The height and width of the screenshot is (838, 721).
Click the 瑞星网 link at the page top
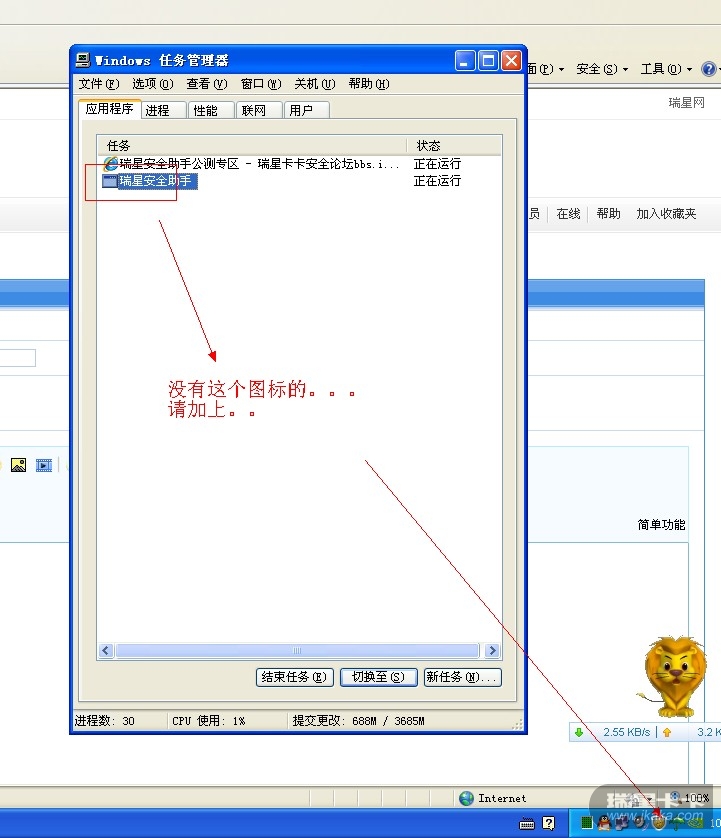click(686, 103)
